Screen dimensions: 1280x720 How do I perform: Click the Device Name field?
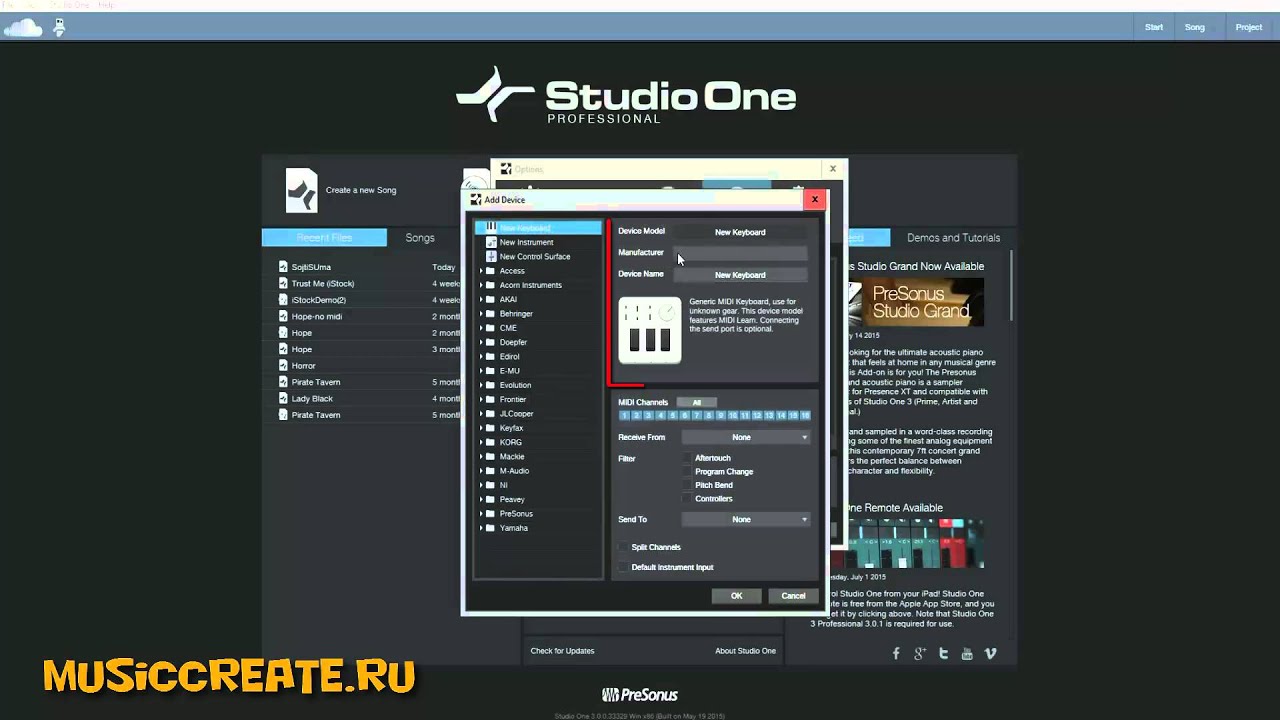740,275
